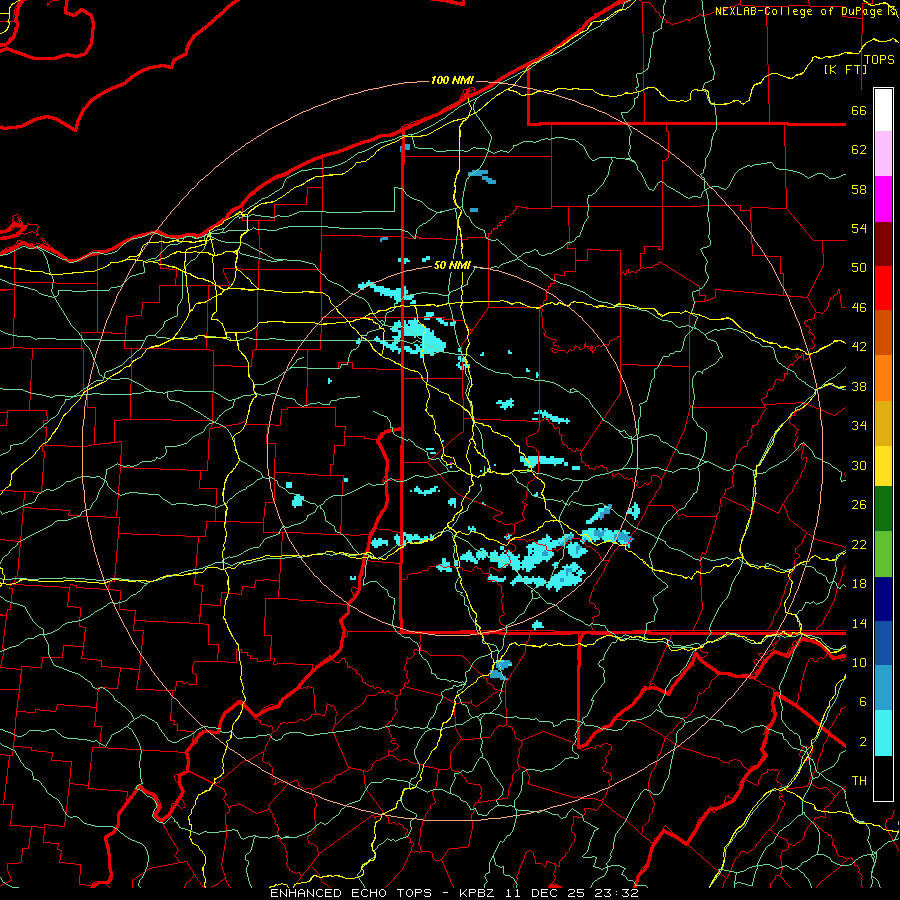This screenshot has width=900, height=900.
Task: Click the legend value '62'
Action: 859,150
